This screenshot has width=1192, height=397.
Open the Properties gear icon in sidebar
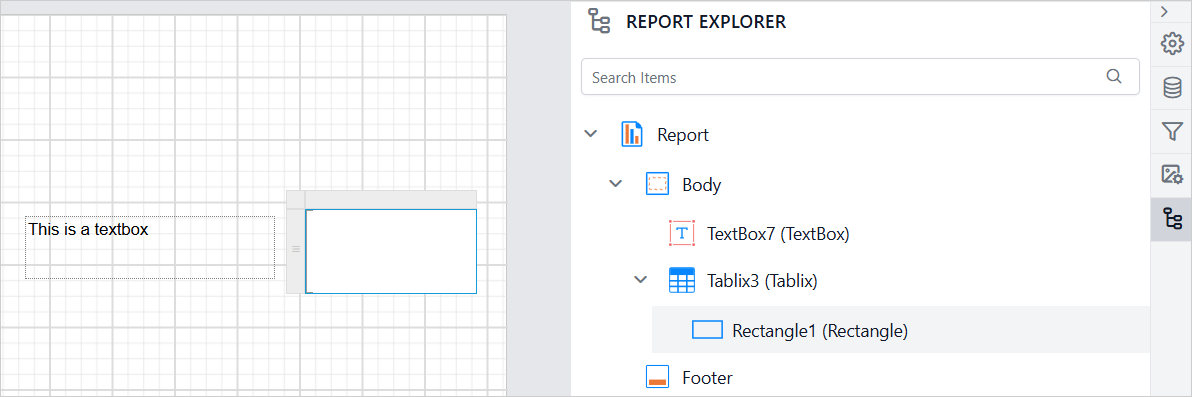[x=1171, y=43]
